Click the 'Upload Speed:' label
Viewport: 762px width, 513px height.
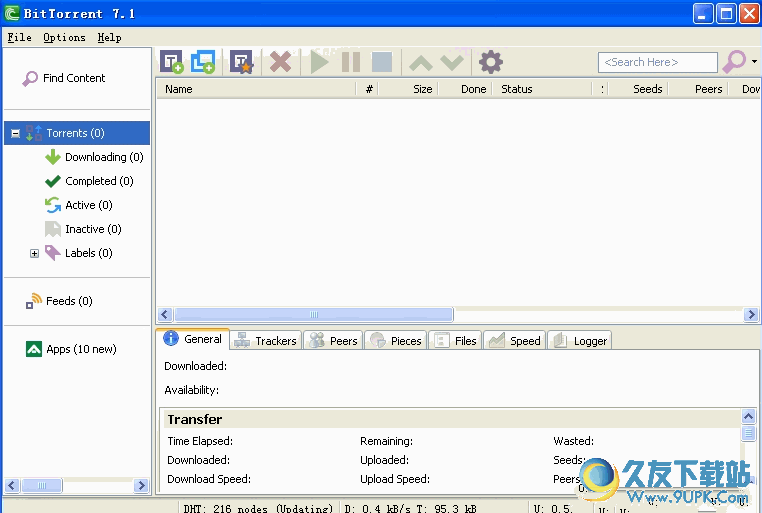coord(395,479)
